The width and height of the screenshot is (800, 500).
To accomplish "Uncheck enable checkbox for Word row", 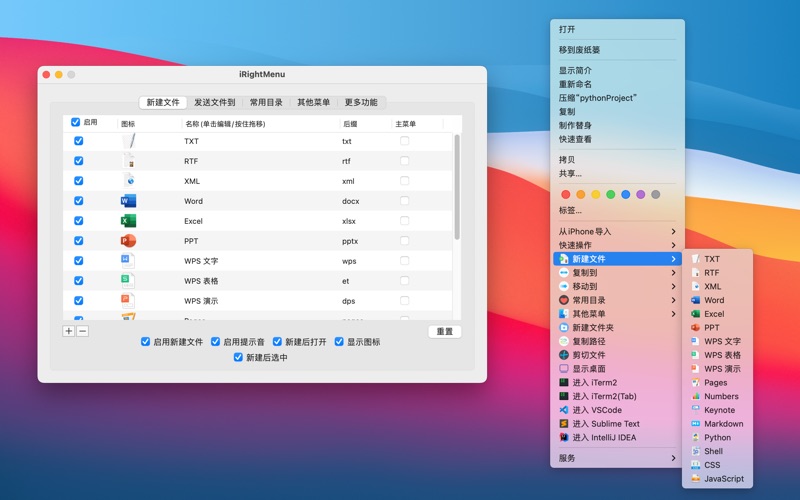I will [x=79, y=201].
